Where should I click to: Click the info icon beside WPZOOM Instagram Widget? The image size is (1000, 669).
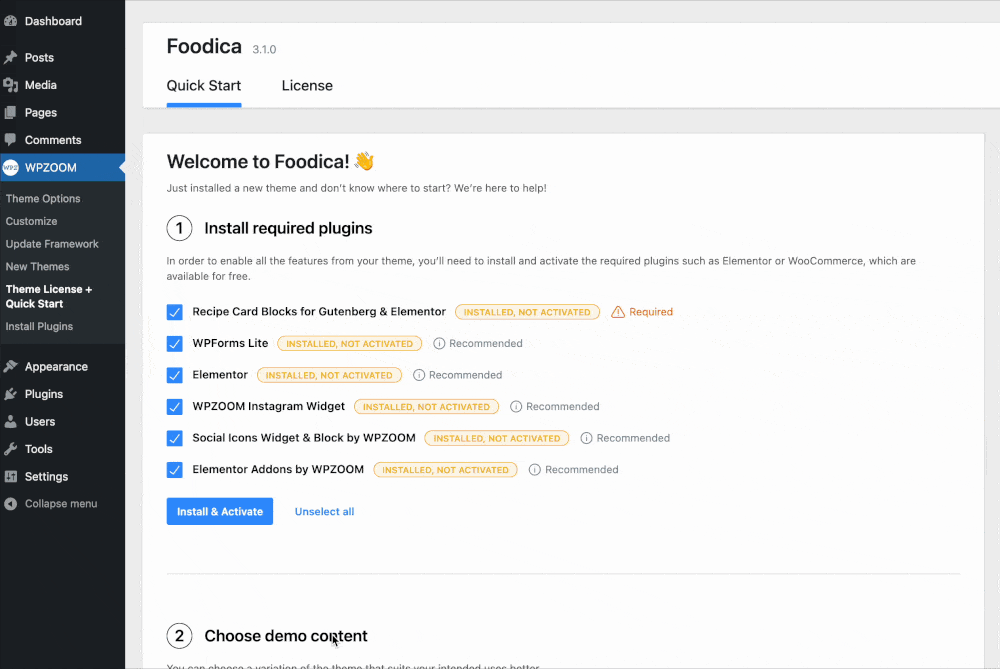515,407
